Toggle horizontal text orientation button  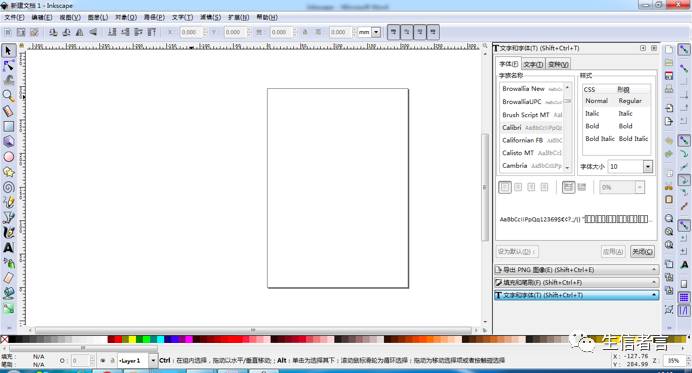568,187
